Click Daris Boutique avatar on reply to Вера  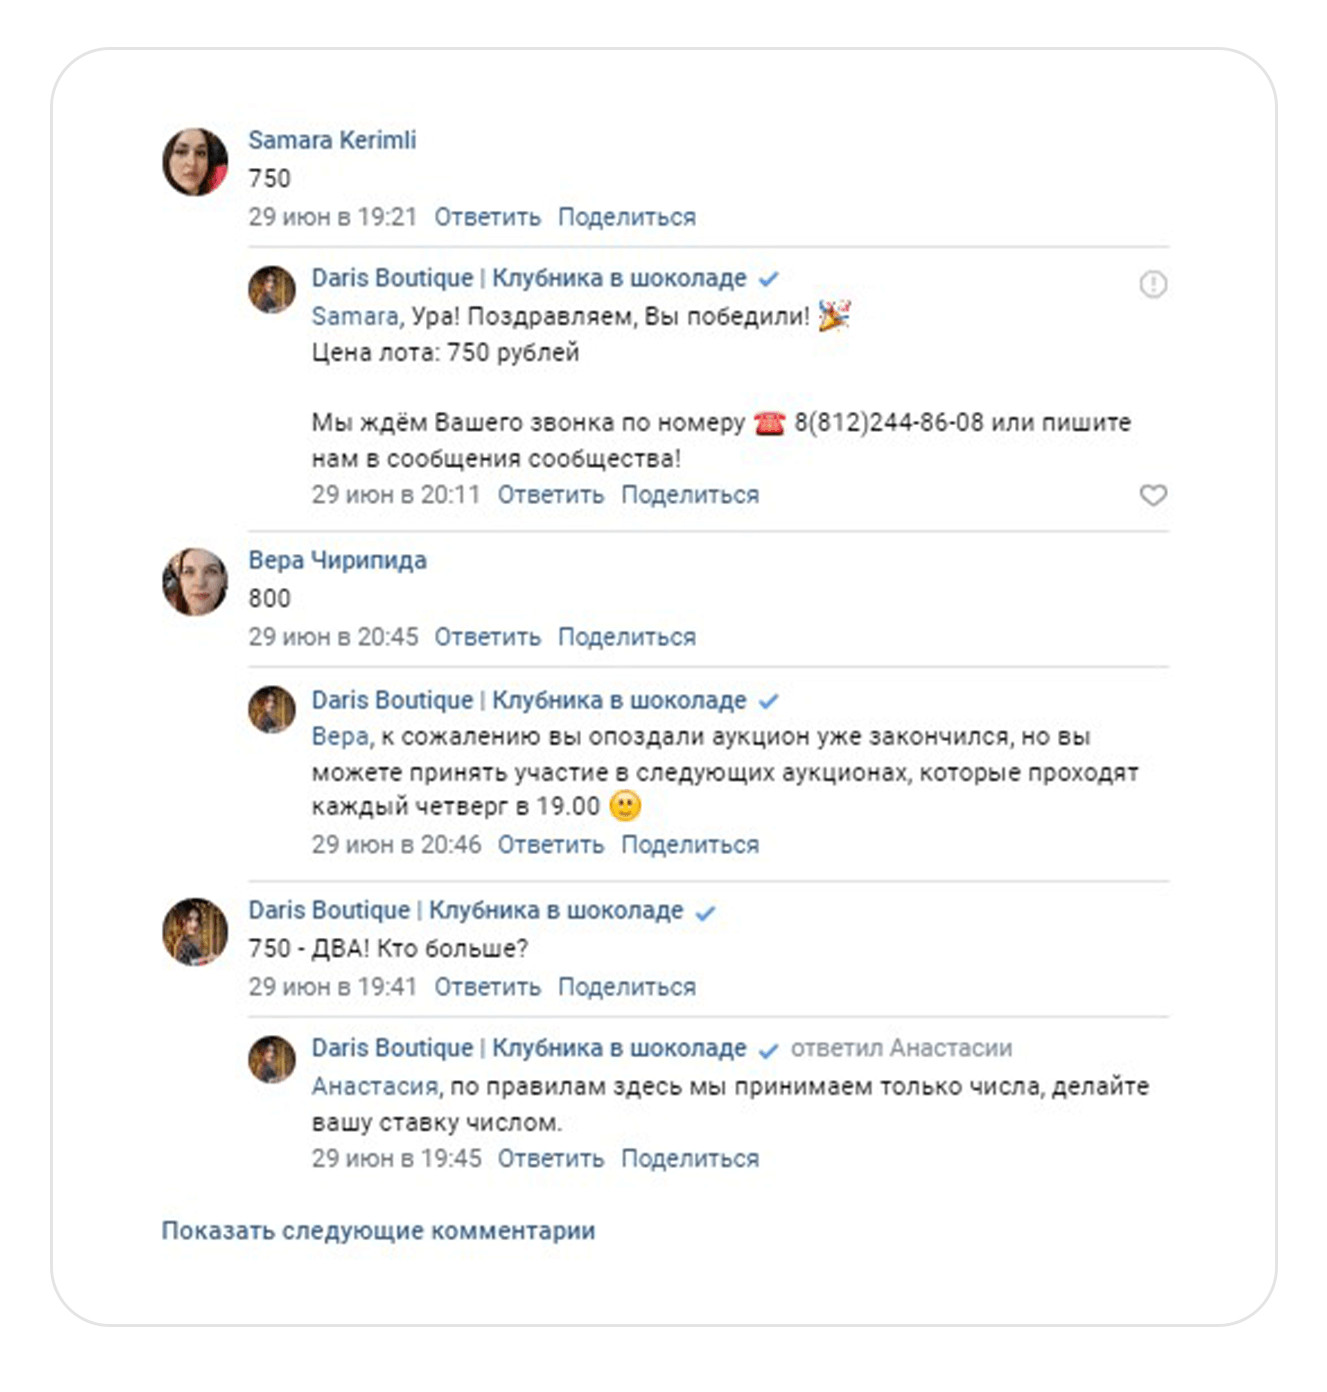click(x=272, y=710)
